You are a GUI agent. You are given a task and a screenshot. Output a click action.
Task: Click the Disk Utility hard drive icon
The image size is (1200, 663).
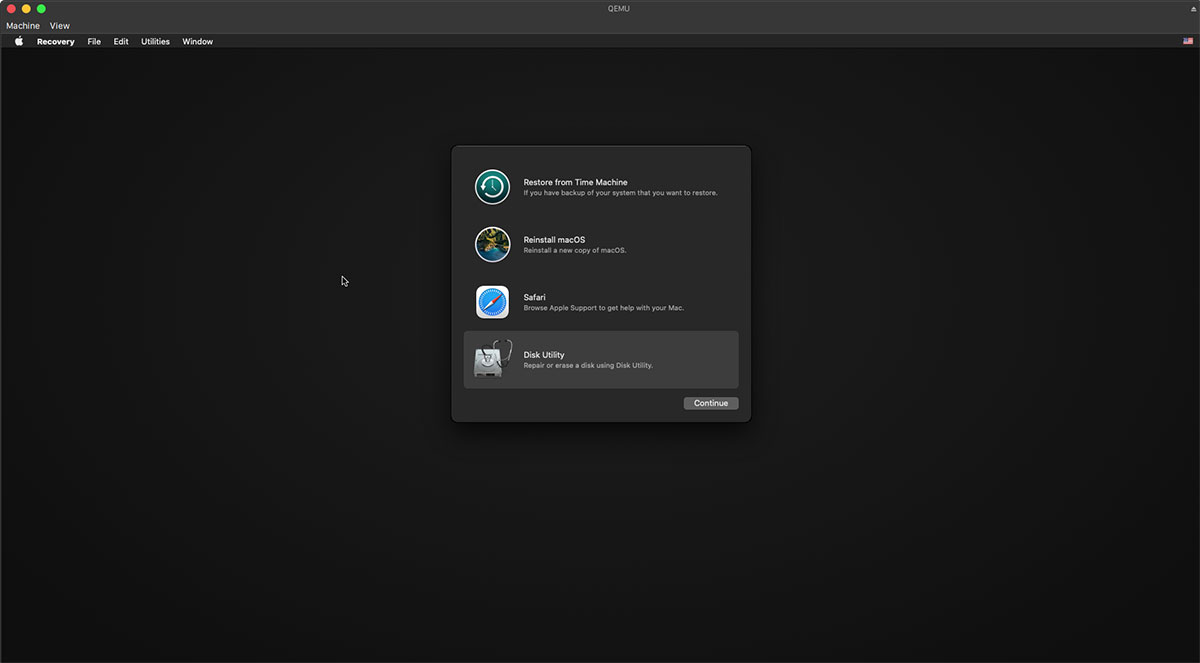point(492,360)
